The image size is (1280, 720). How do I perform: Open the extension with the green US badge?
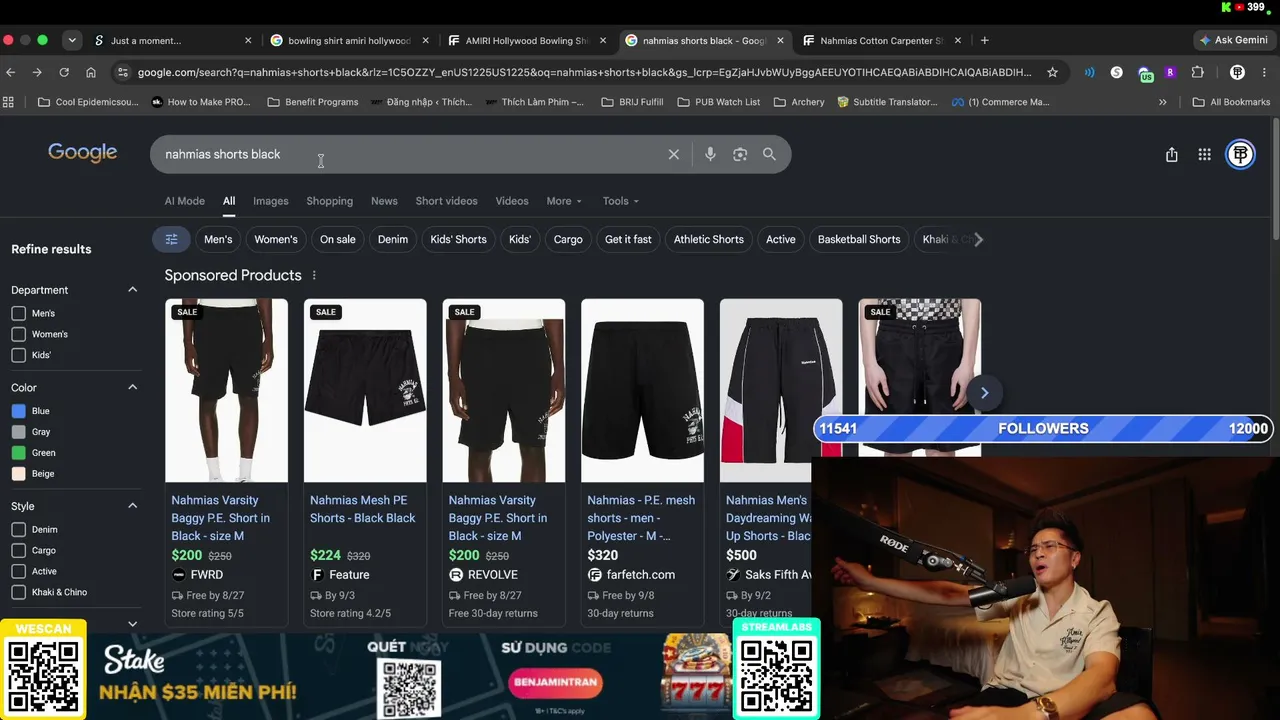[1144, 73]
